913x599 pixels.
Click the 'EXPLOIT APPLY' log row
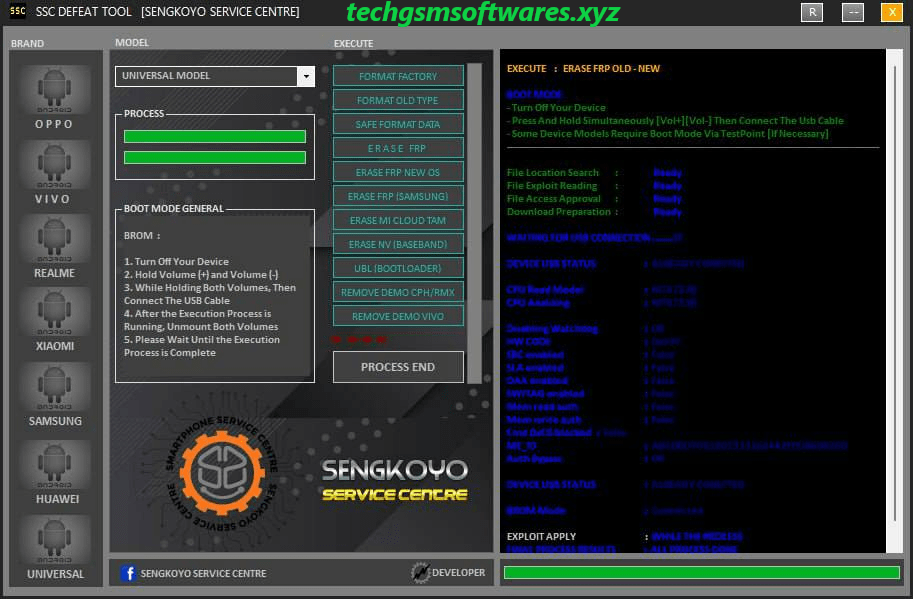(625, 536)
